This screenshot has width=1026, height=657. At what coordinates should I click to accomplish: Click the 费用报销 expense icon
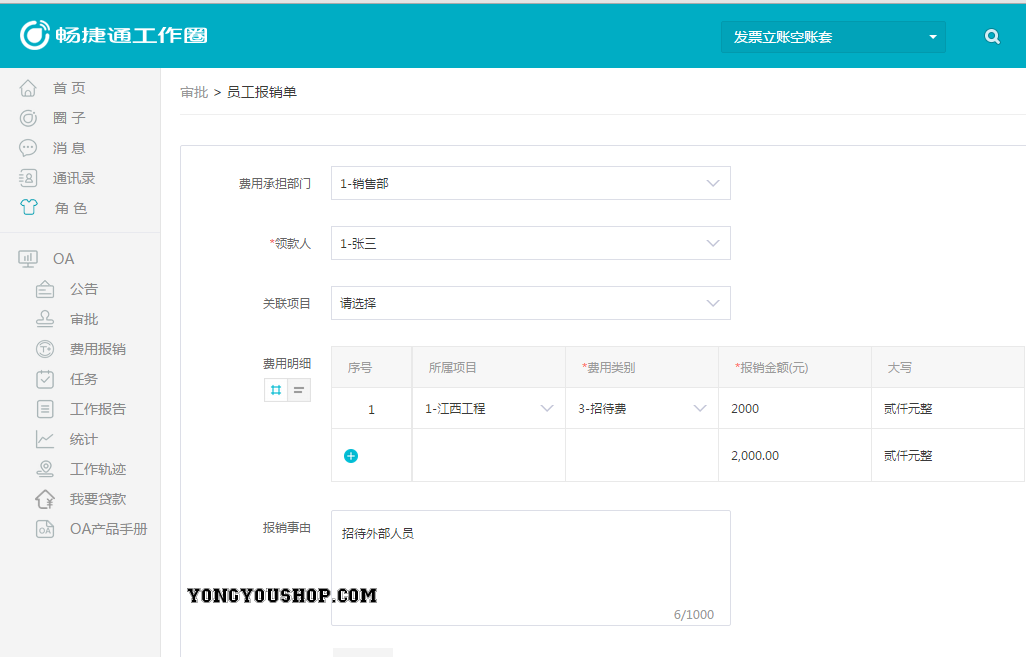point(44,349)
